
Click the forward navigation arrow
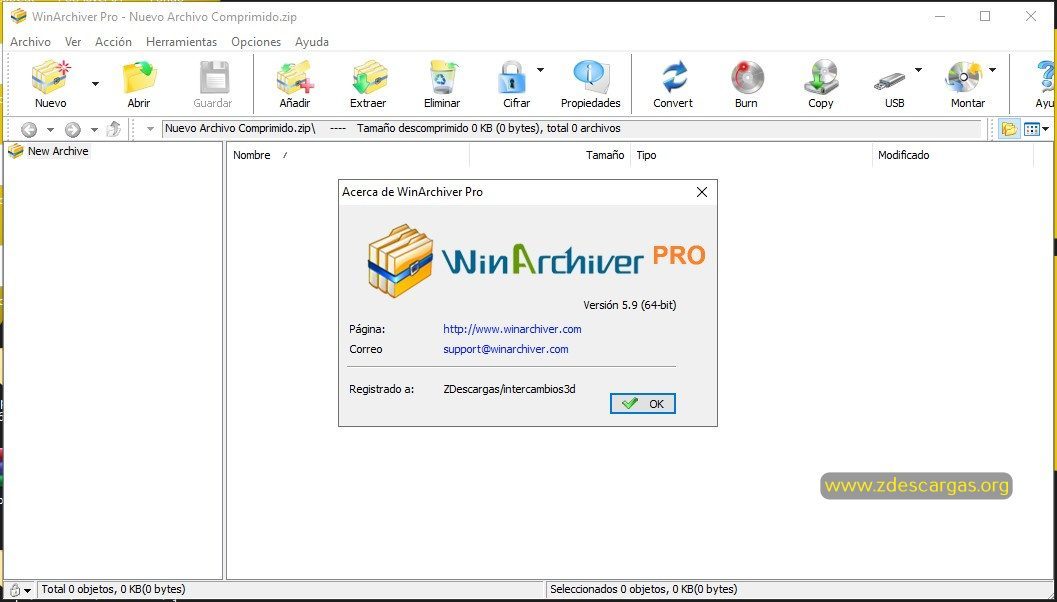click(x=73, y=129)
